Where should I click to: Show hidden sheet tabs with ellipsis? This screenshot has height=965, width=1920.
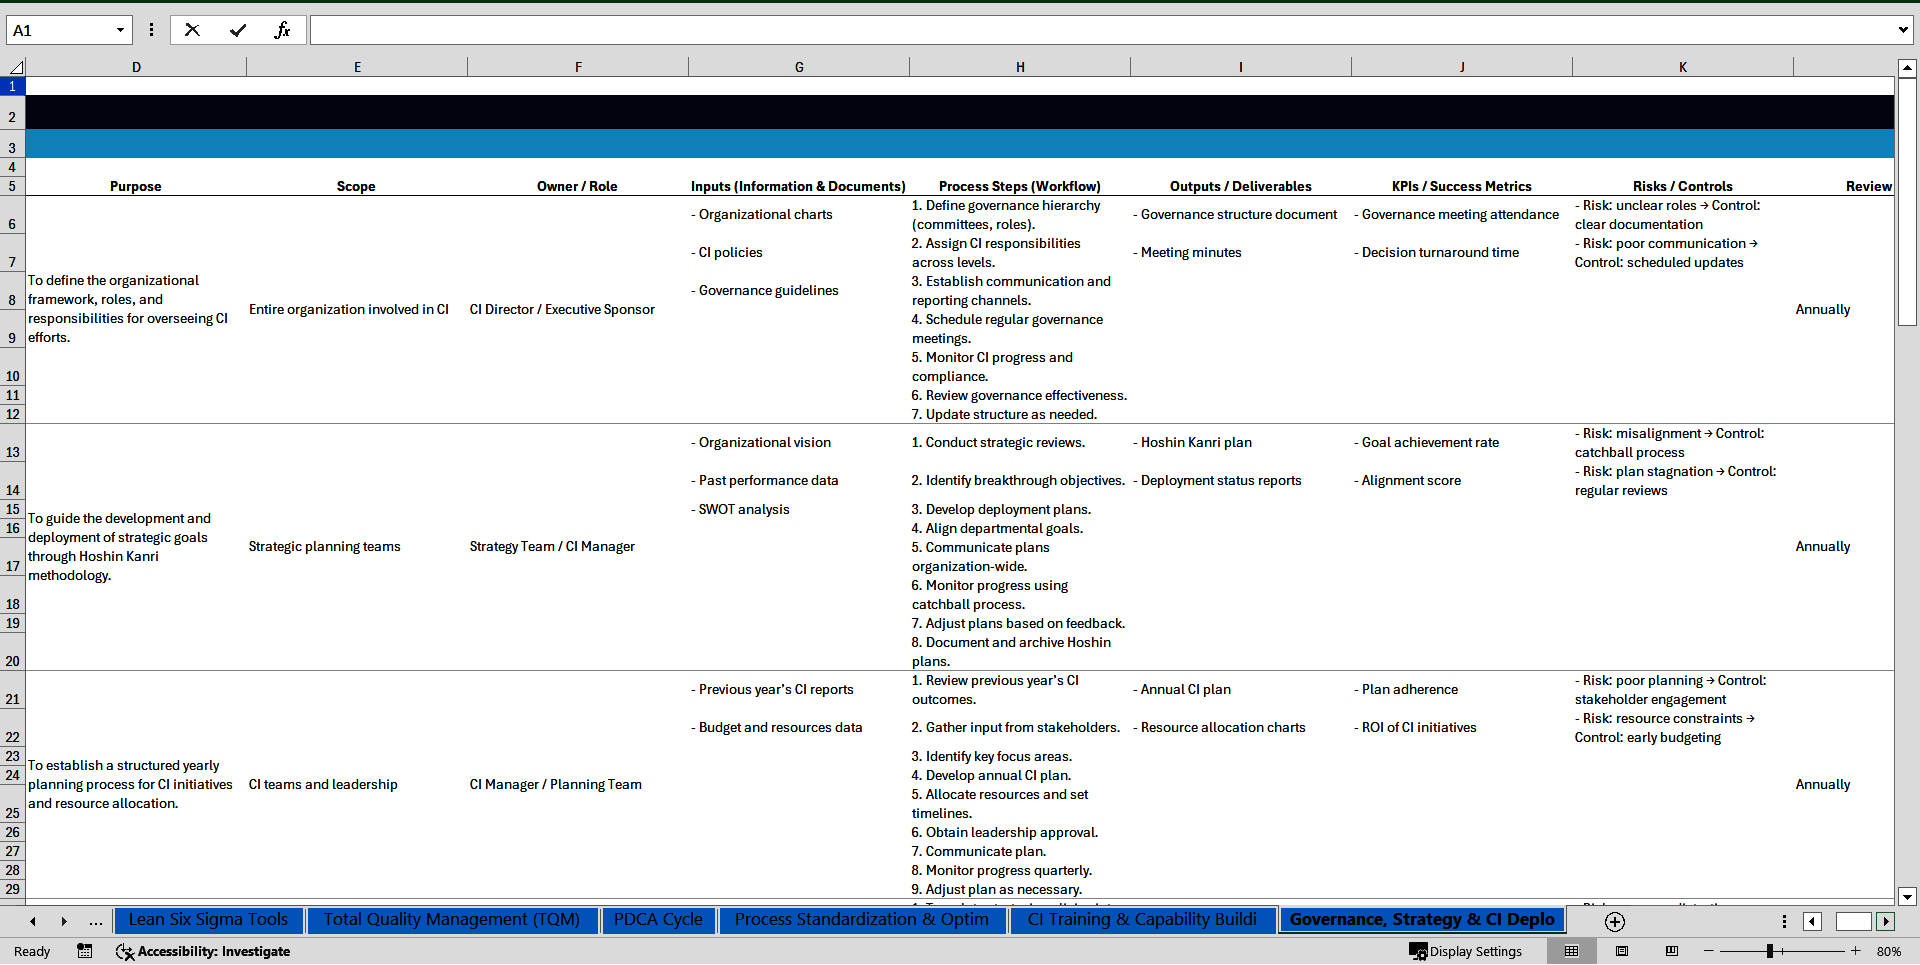pos(95,921)
